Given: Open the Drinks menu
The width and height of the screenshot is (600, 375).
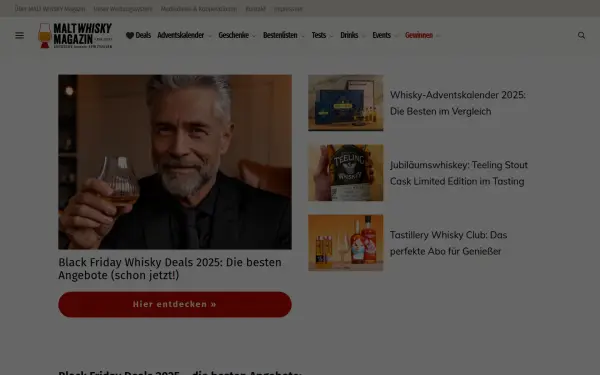Looking at the screenshot, I should pyautogui.click(x=349, y=35).
